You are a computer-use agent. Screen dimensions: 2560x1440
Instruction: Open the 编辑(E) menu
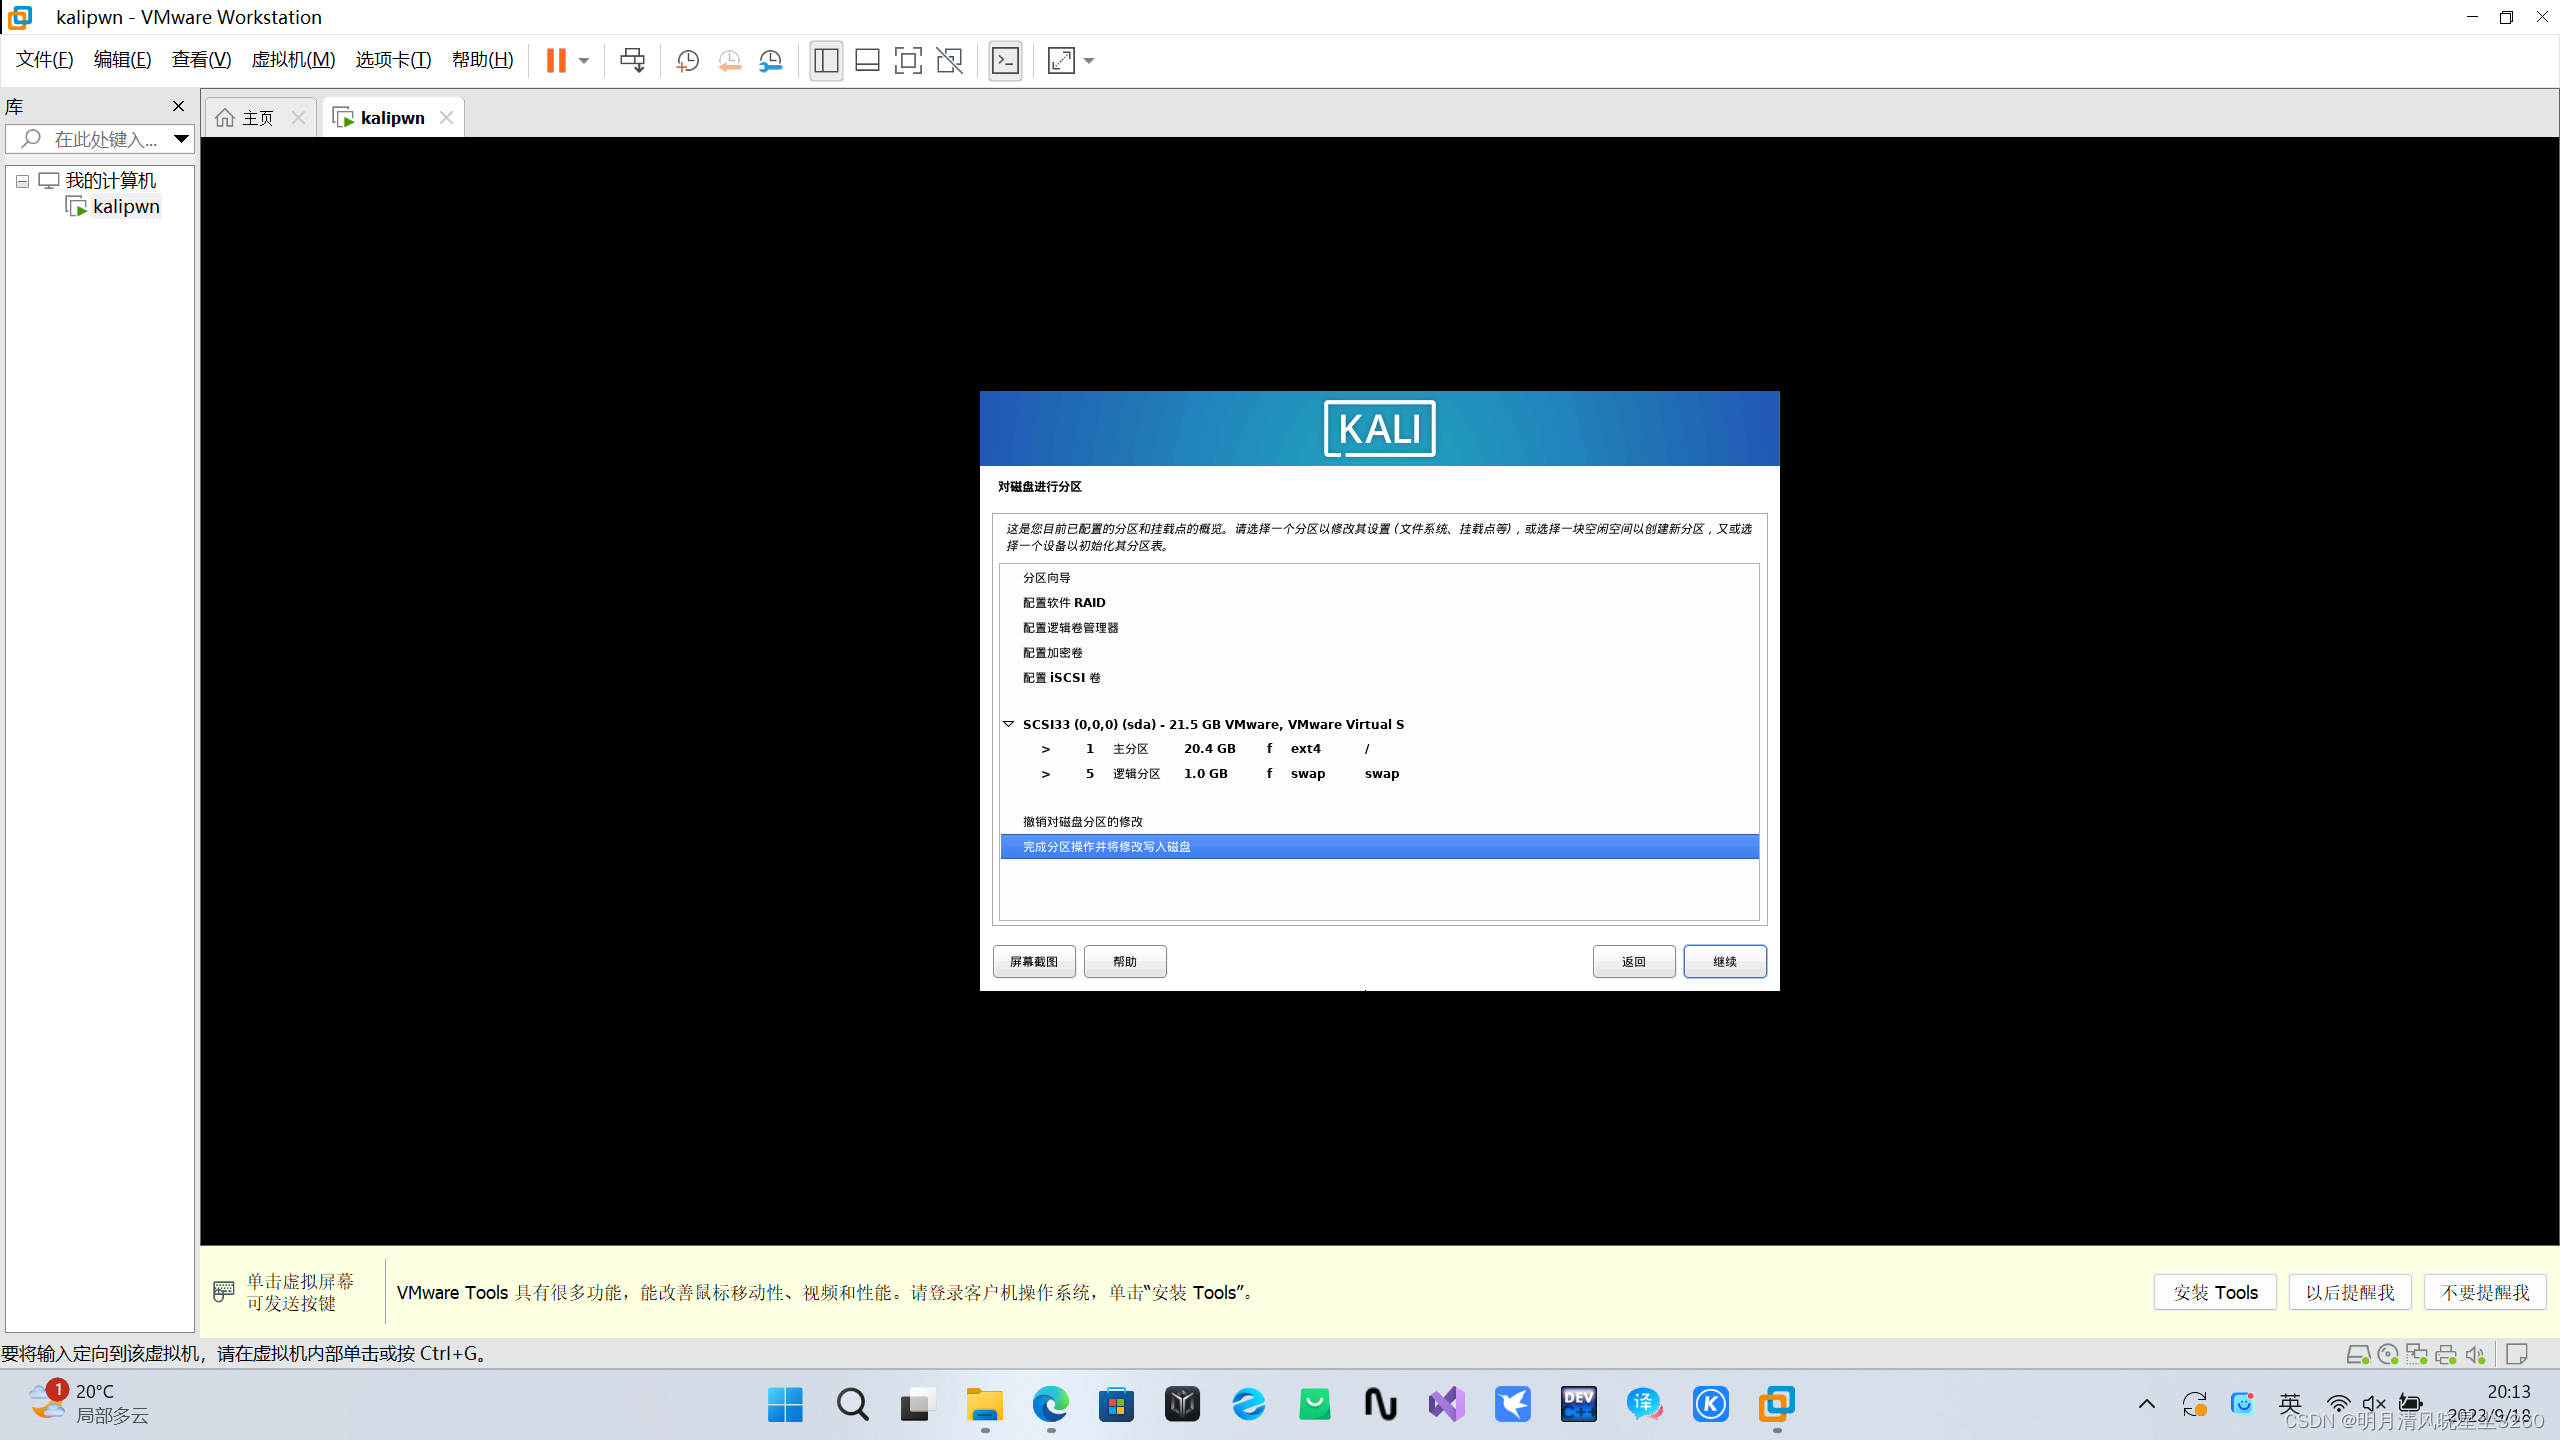122,60
